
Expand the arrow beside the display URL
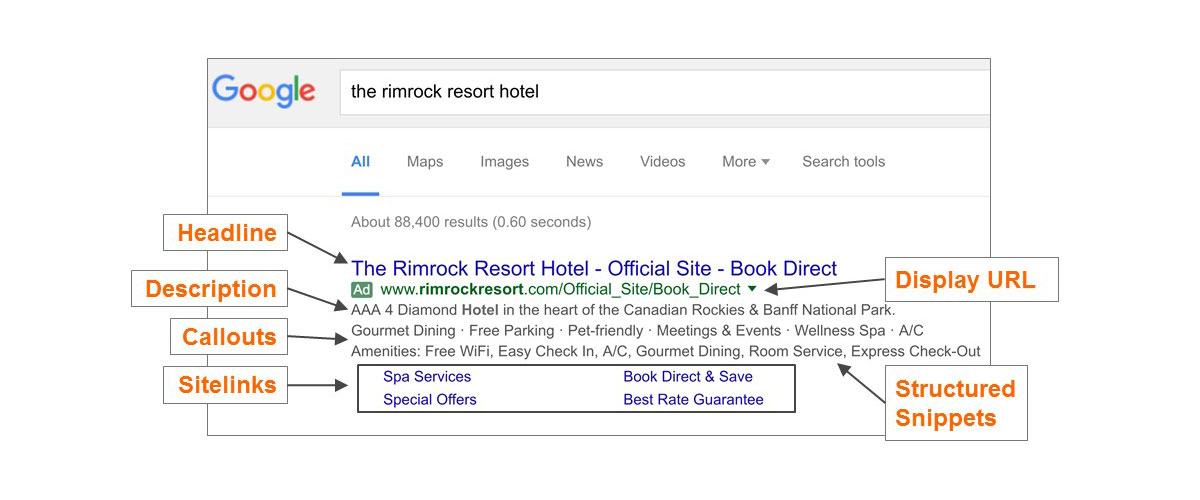click(x=752, y=289)
